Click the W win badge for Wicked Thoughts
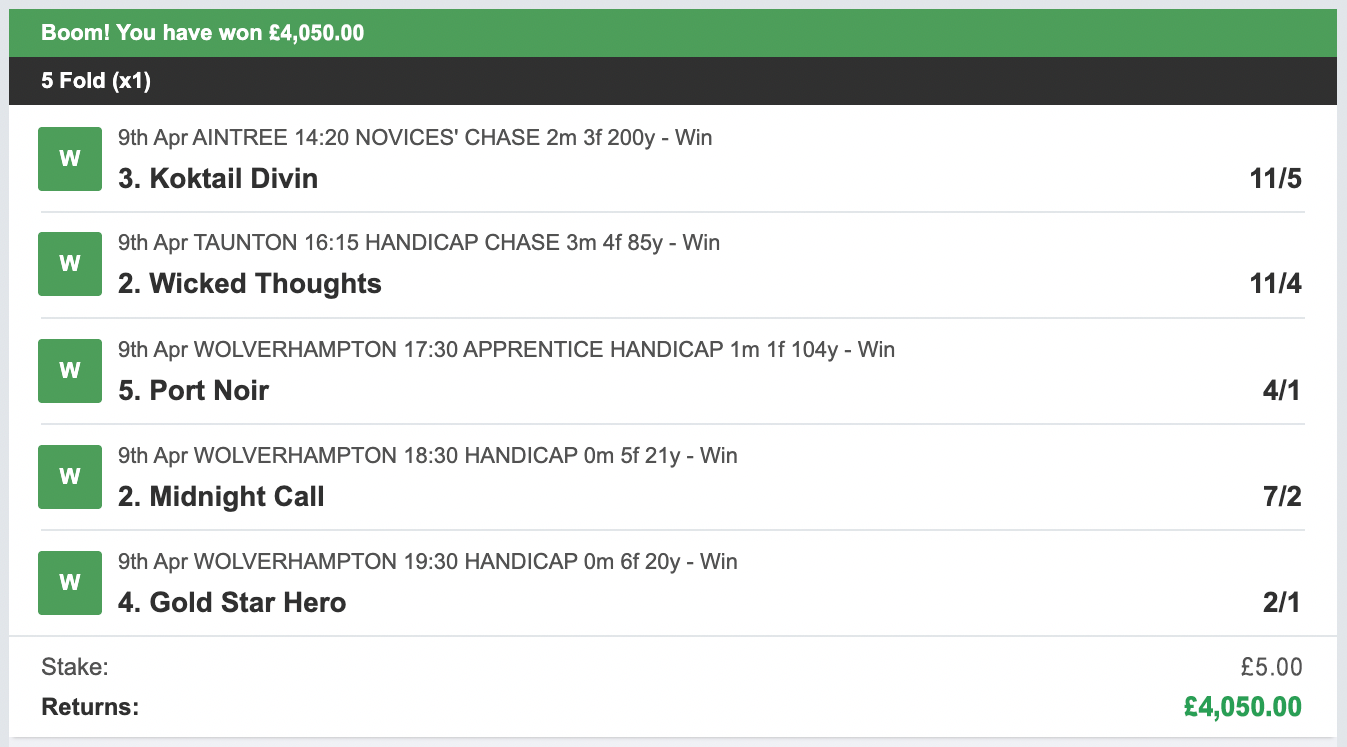1347x747 pixels. (x=70, y=264)
